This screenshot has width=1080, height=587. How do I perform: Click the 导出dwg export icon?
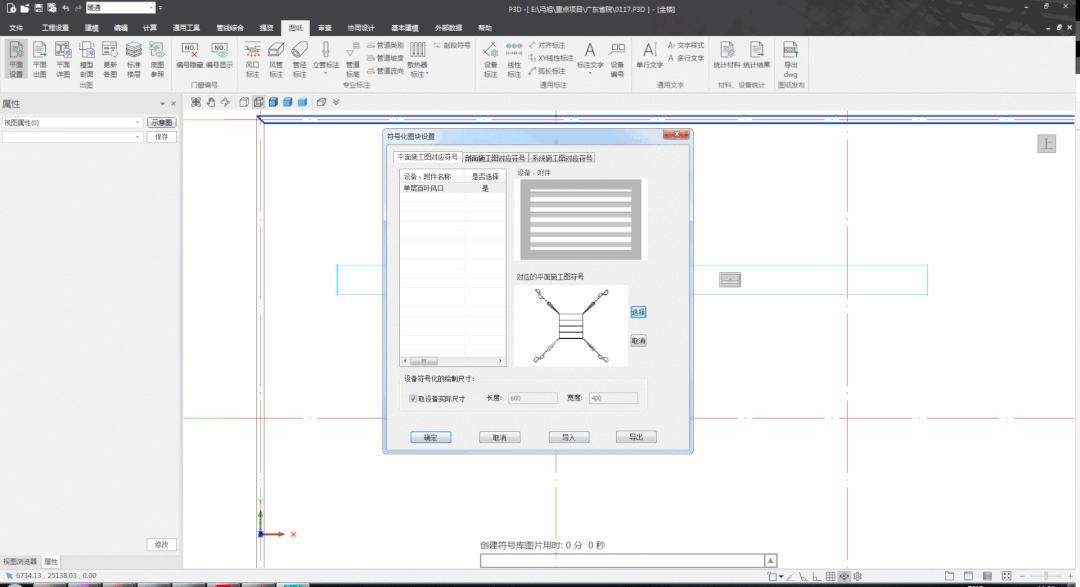pos(790,58)
